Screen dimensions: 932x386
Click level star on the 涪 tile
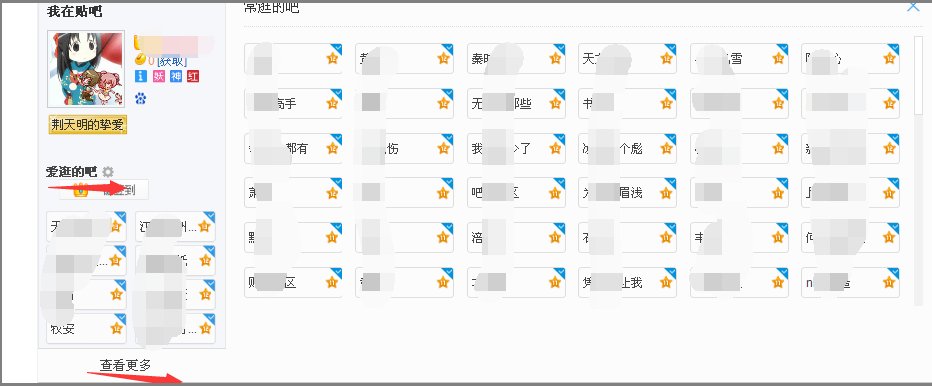point(555,237)
